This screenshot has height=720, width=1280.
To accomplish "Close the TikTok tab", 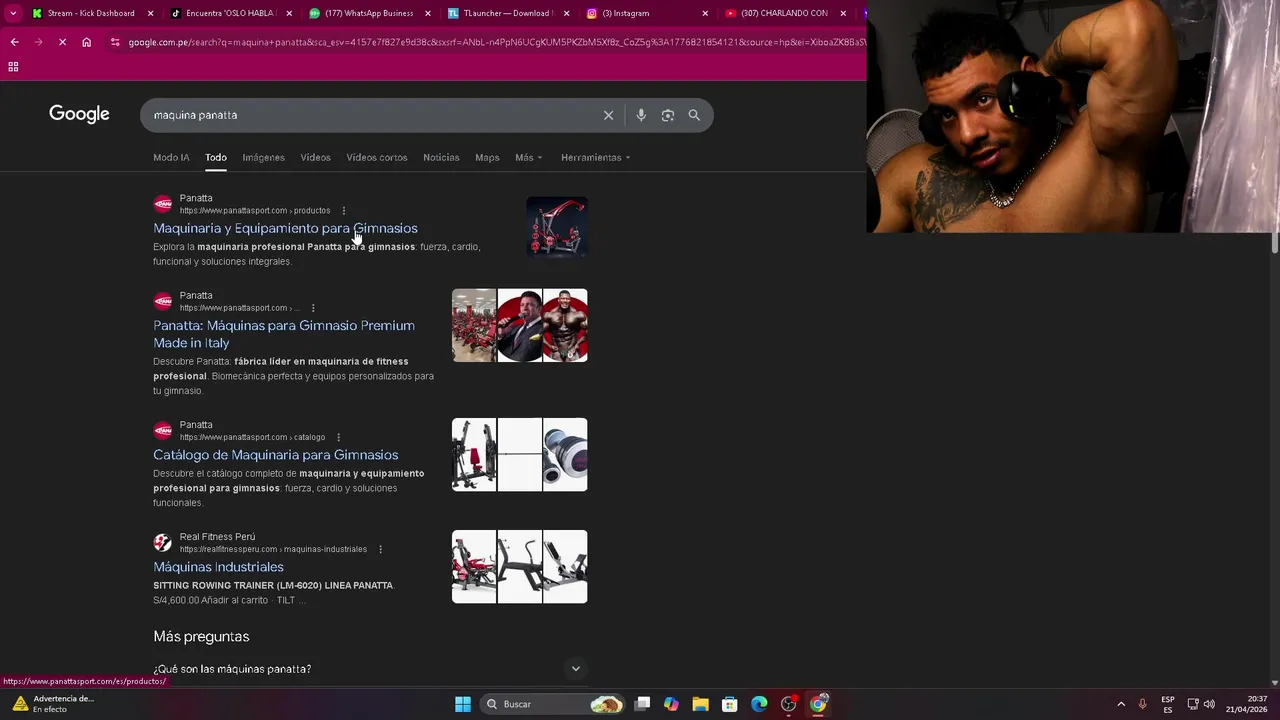I will tap(290, 13).
